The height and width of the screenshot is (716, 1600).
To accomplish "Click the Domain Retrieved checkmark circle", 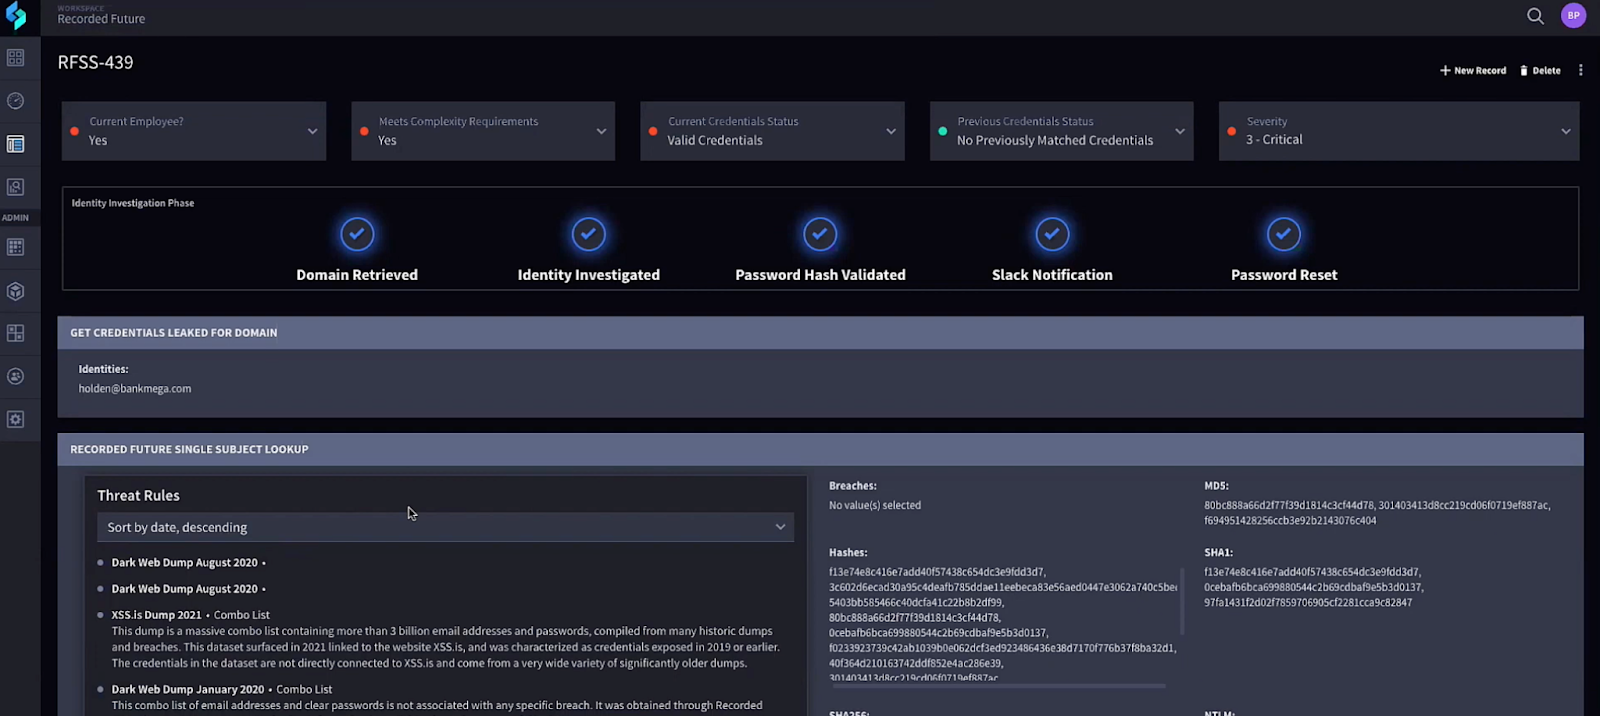I will pos(357,234).
